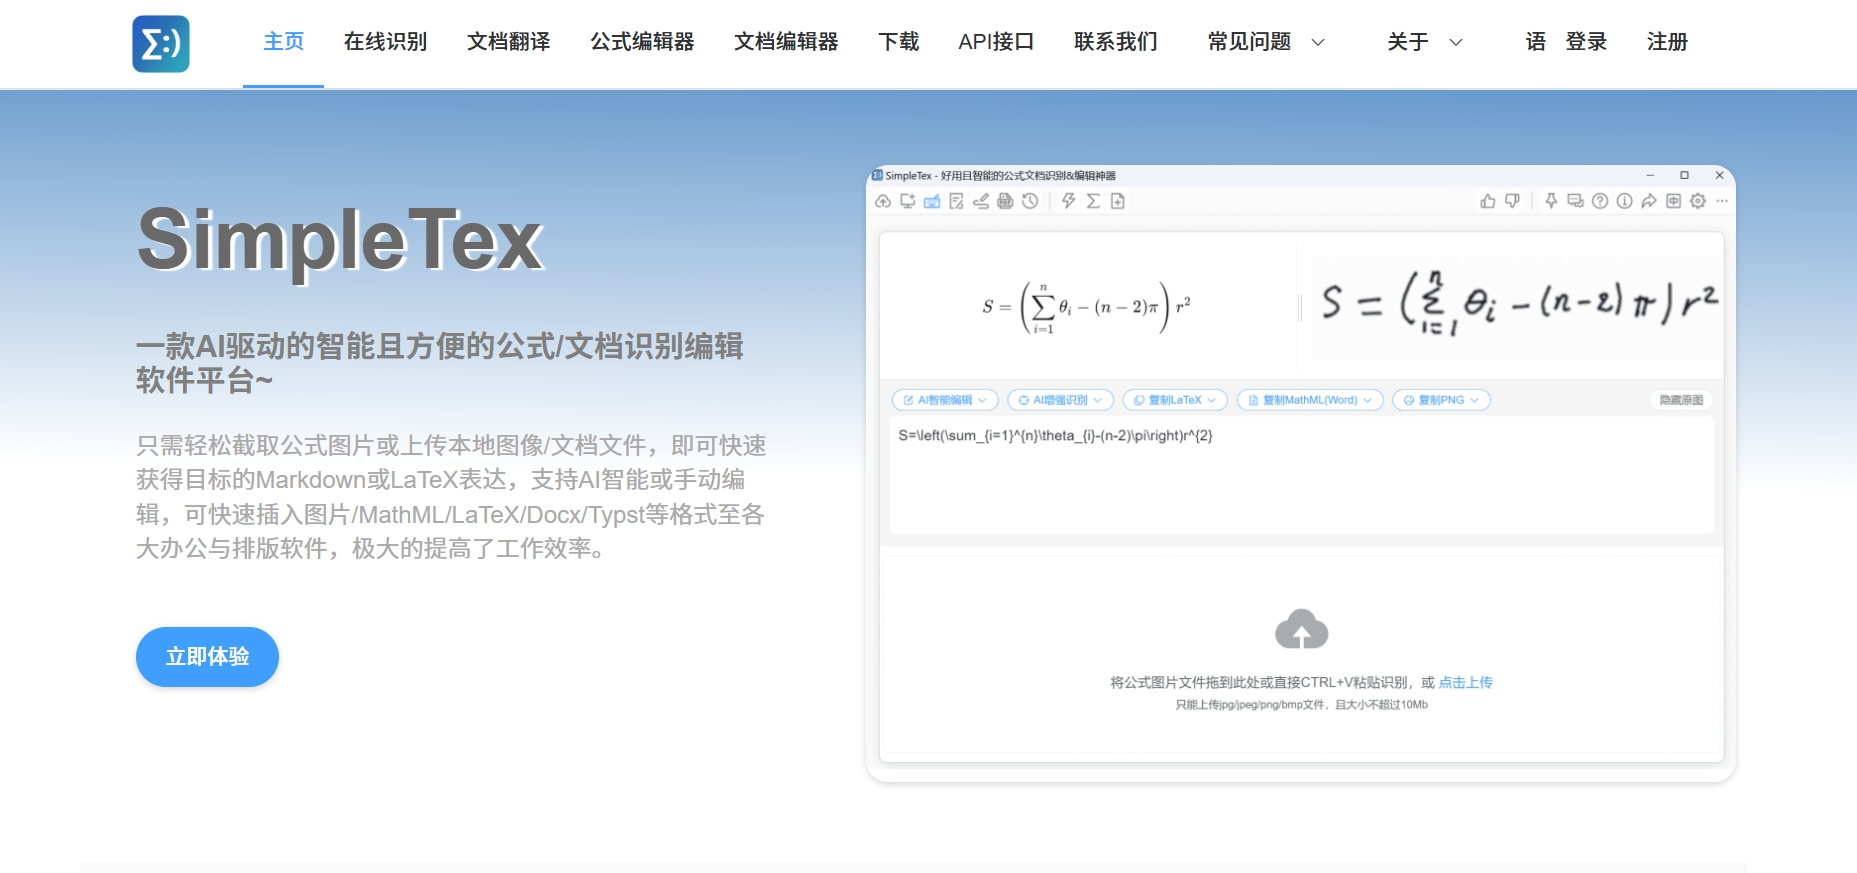Click the LaTeX code text field

click(x=1301, y=475)
